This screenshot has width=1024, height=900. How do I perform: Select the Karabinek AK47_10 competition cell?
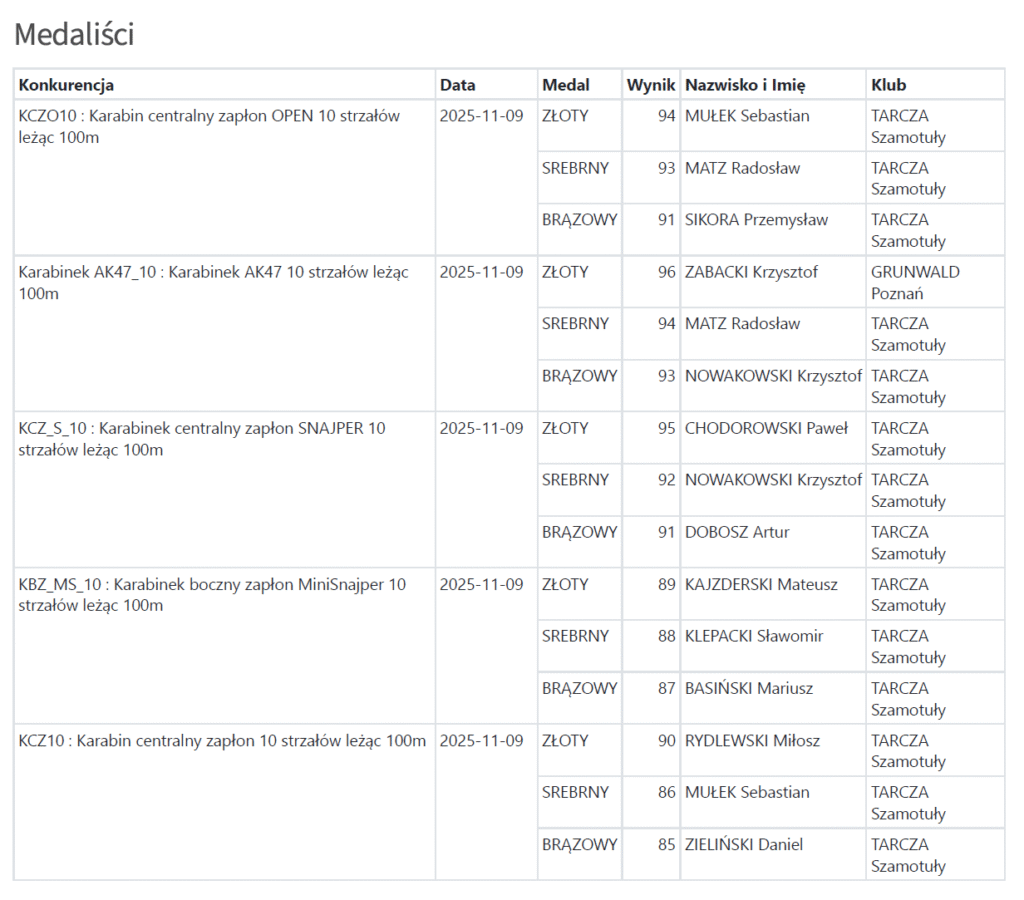coord(213,283)
